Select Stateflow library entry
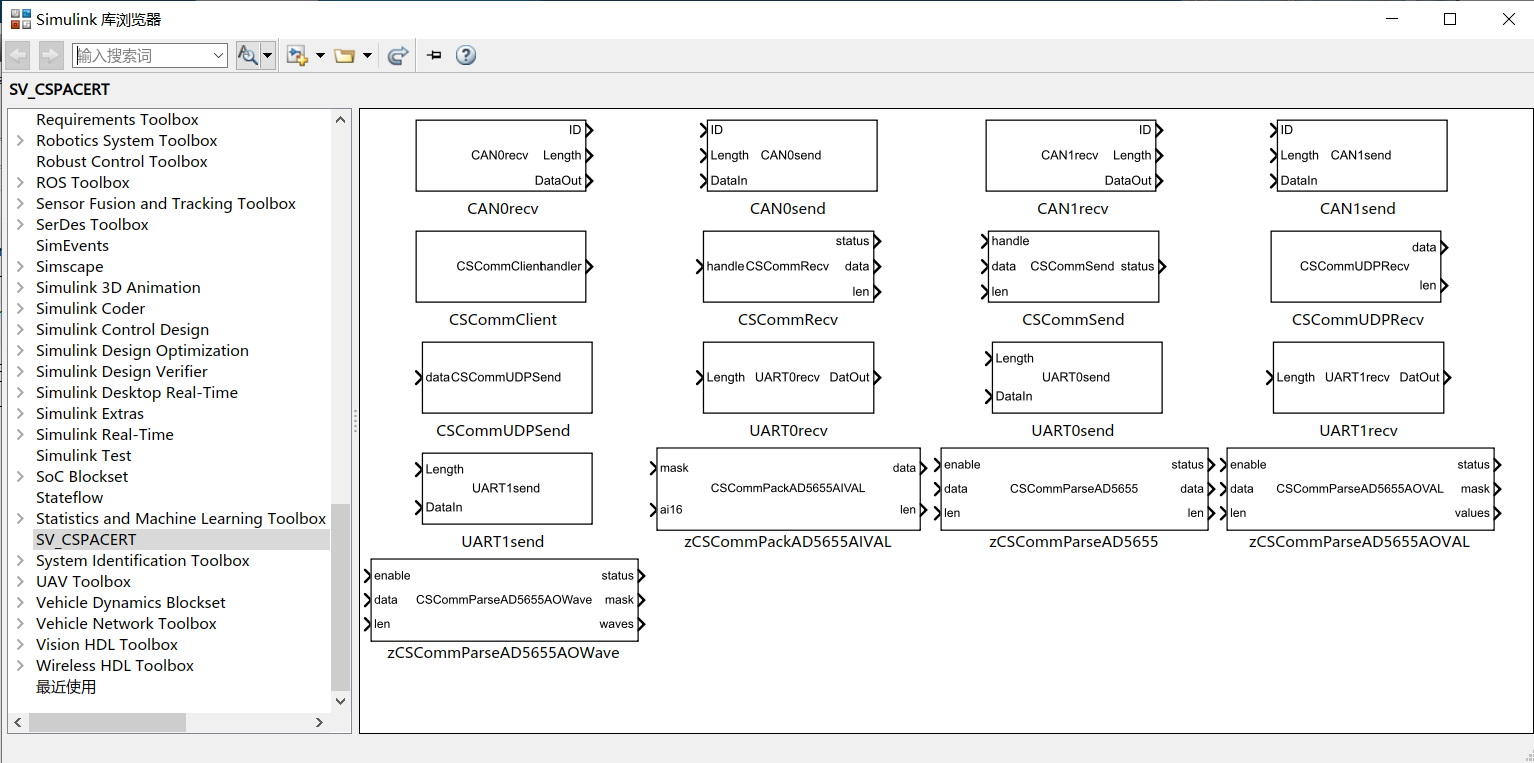The height and width of the screenshot is (763, 1534). point(69,498)
